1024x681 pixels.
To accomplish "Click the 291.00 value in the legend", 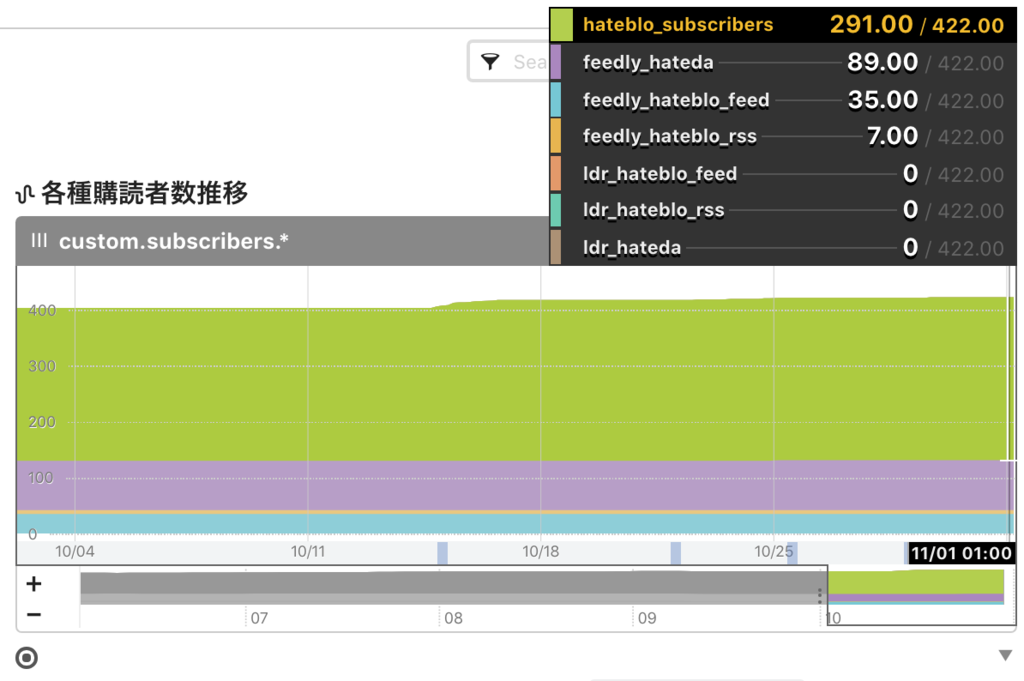I will 871,25.
